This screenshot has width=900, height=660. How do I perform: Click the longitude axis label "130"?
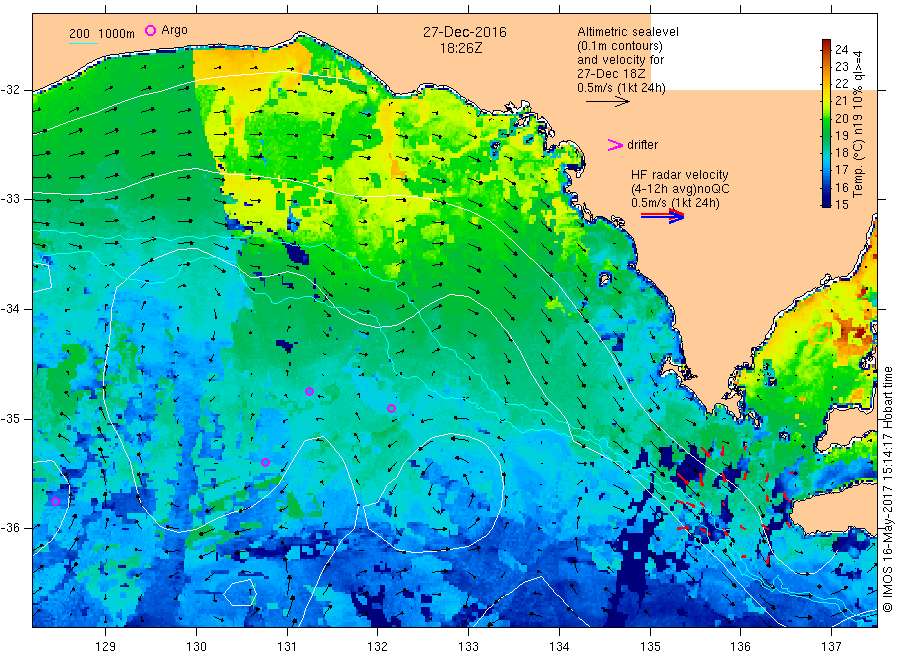(196, 647)
